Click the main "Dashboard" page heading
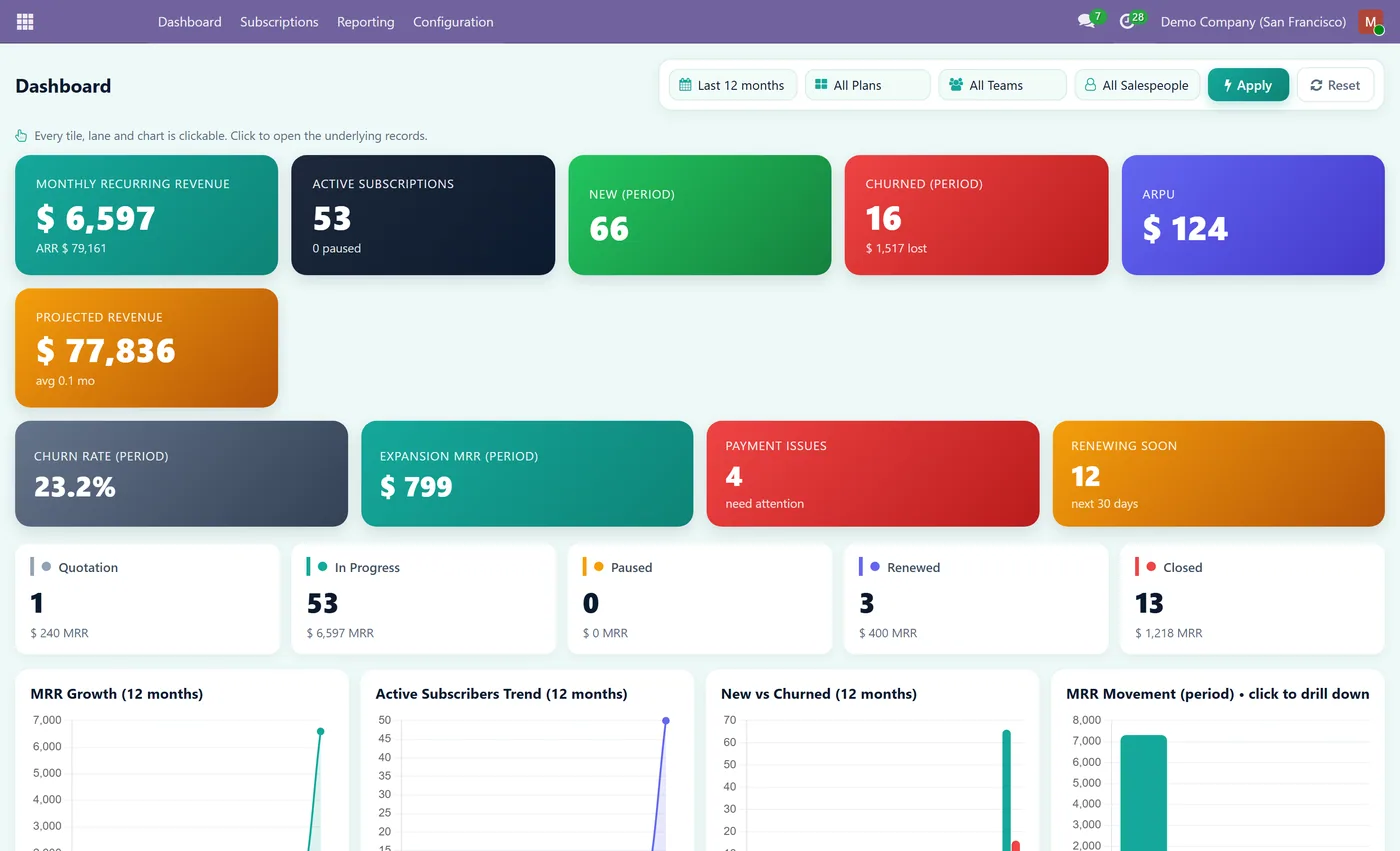 pyautogui.click(x=63, y=86)
